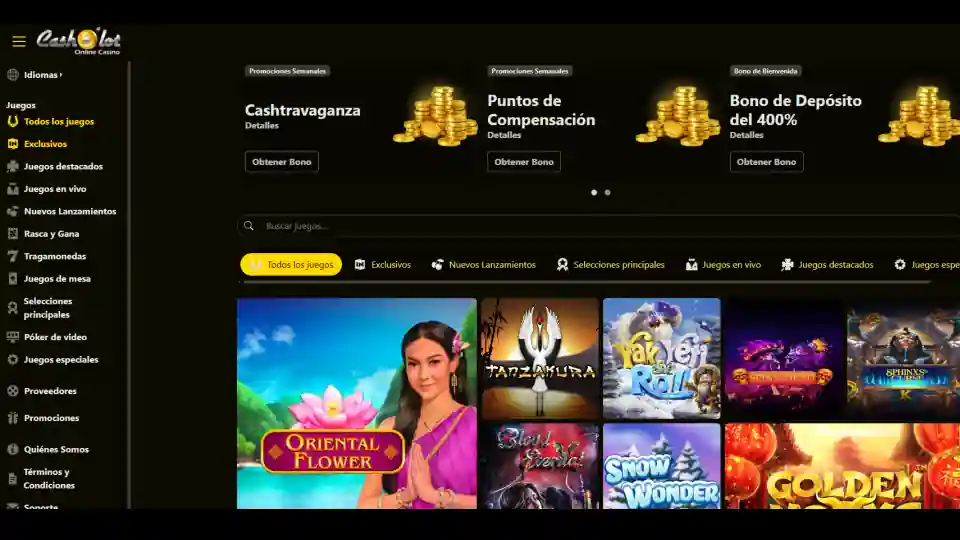Click the Póker de video icon

pos(13,337)
